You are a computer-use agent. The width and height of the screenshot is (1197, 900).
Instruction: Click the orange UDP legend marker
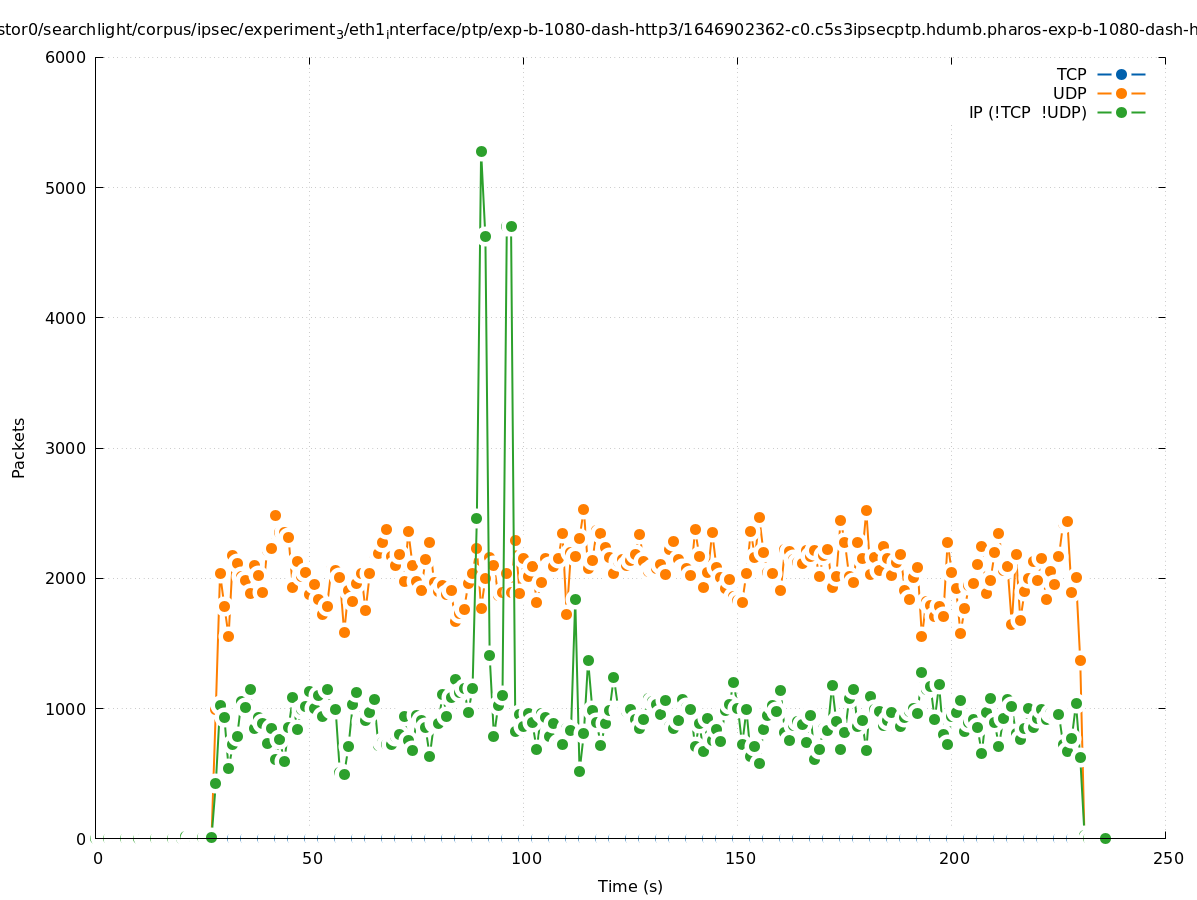pos(1121,93)
